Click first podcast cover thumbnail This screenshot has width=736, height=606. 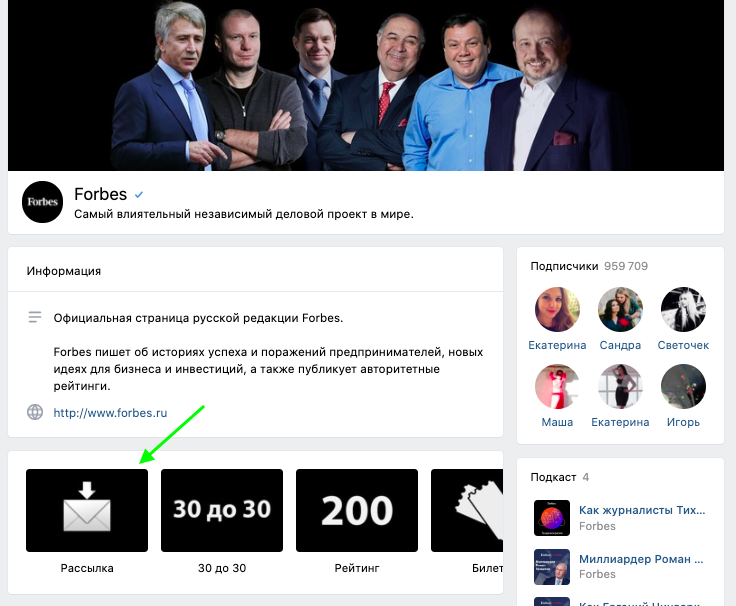pos(552,518)
